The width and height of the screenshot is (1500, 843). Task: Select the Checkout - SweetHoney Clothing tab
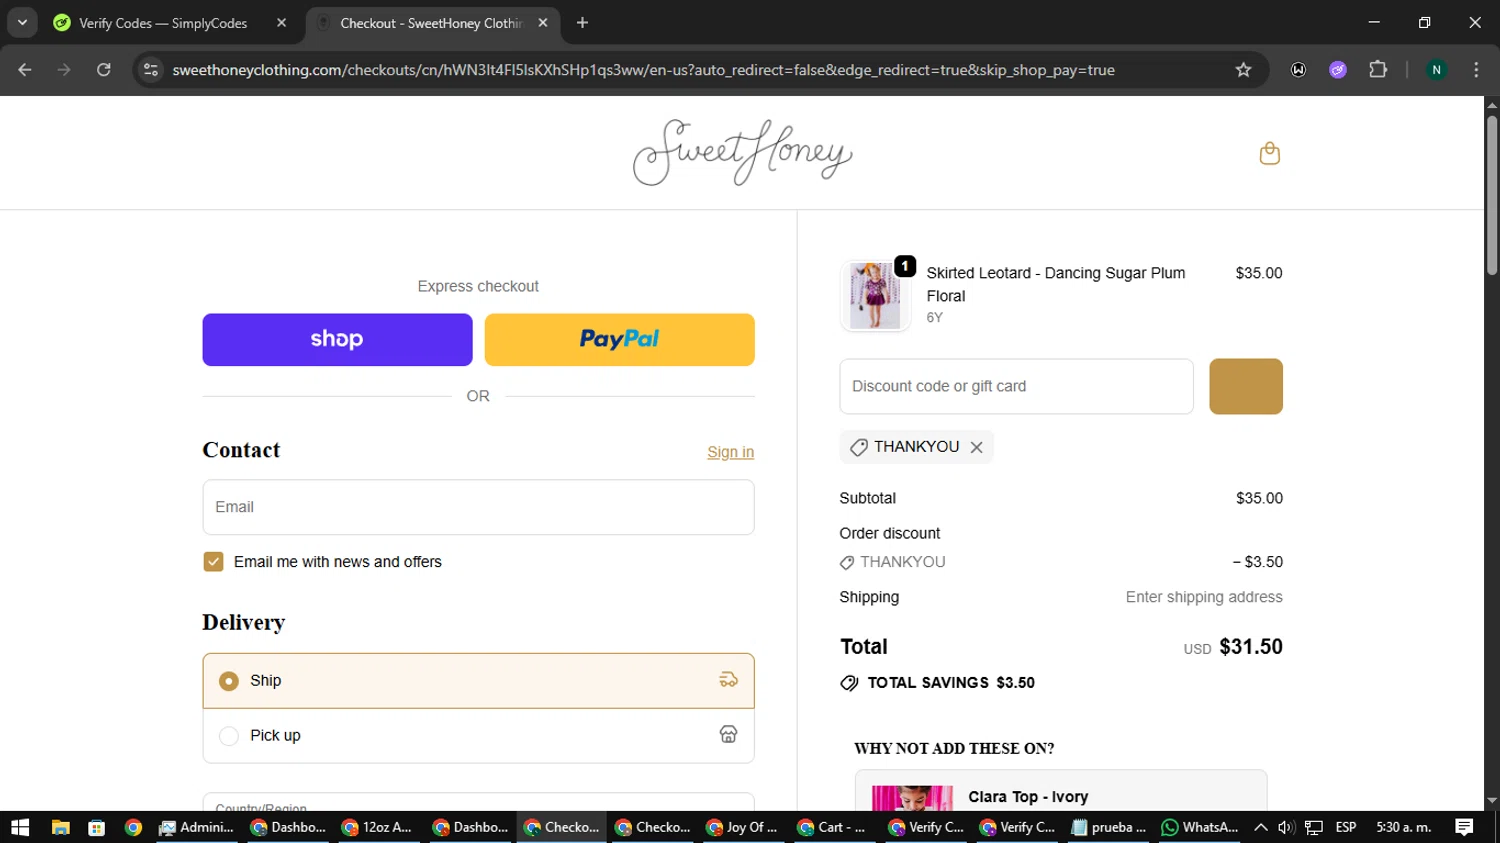tap(431, 23)
